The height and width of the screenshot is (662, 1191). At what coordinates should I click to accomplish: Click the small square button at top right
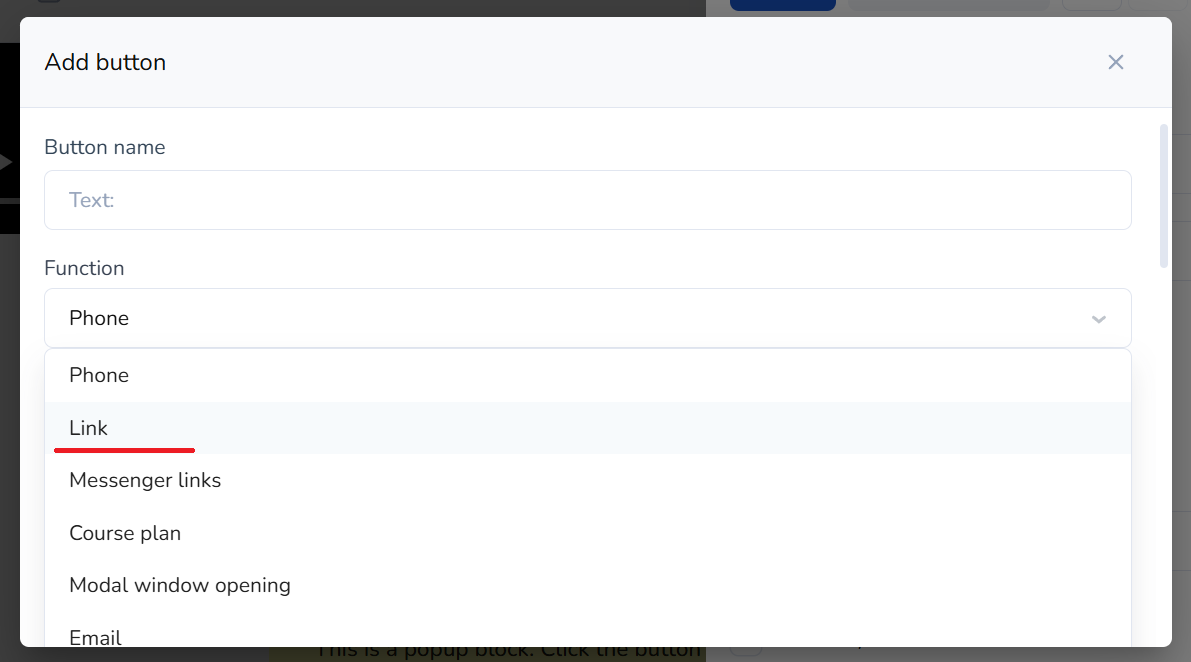tap(1091, 5)
